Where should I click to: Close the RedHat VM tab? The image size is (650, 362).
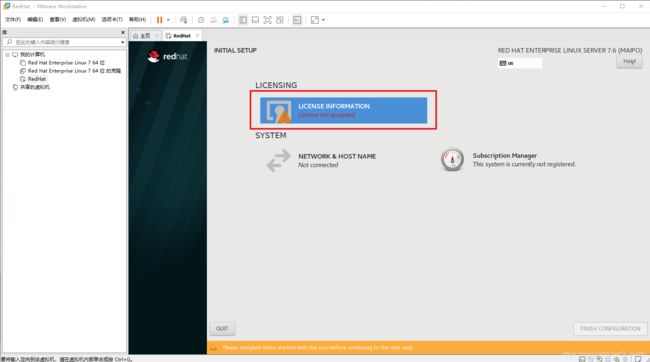tap(197, 36)
